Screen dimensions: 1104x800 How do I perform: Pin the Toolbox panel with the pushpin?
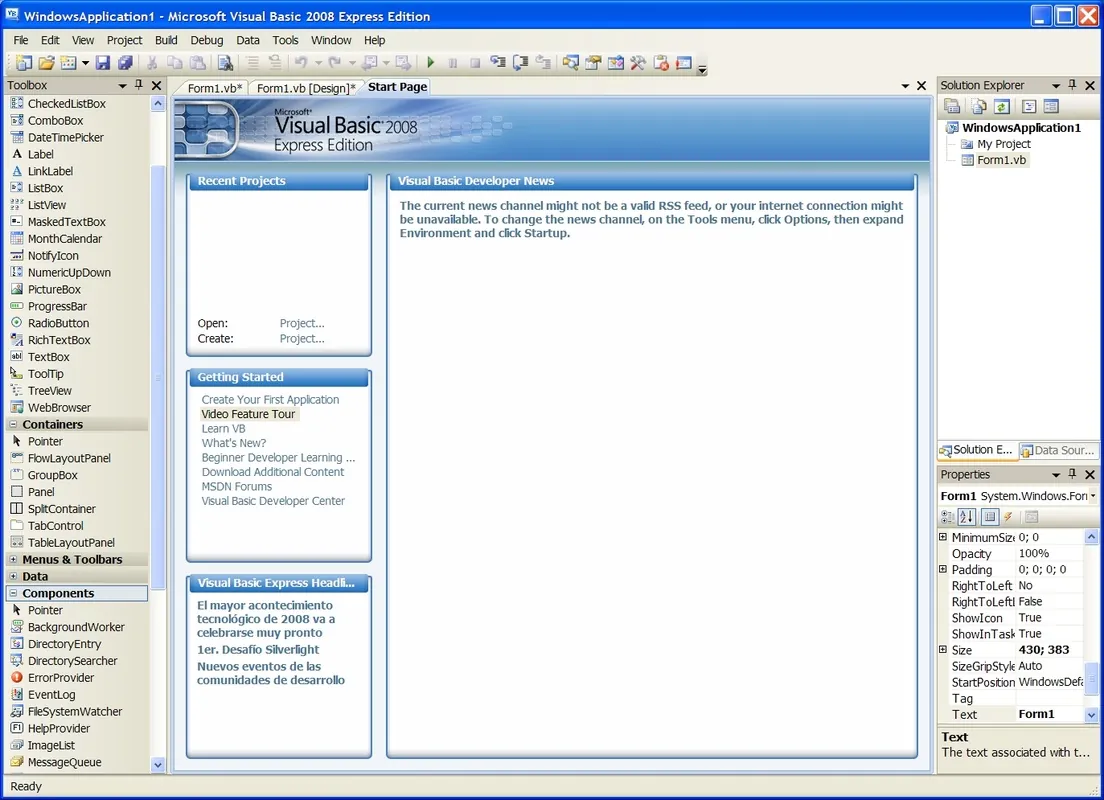tap(139, 85)
